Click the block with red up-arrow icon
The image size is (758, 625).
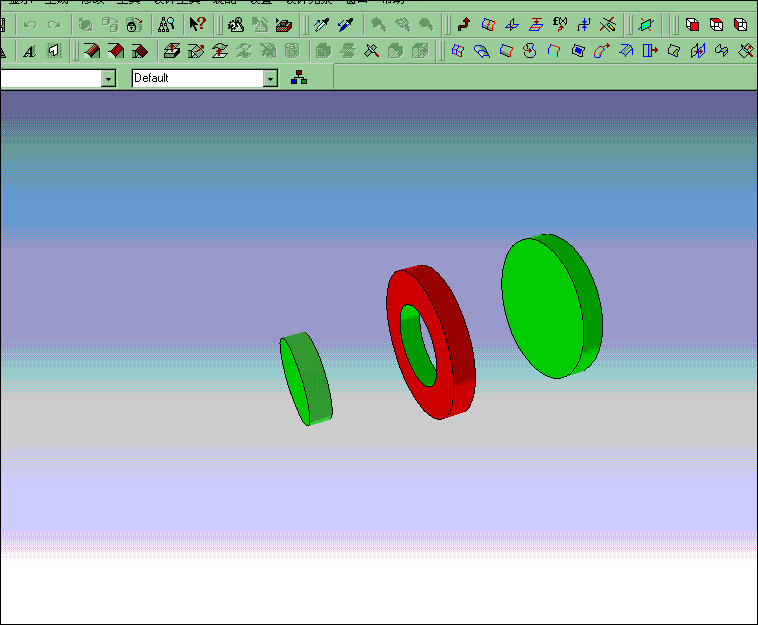click(x=172, y=50)
